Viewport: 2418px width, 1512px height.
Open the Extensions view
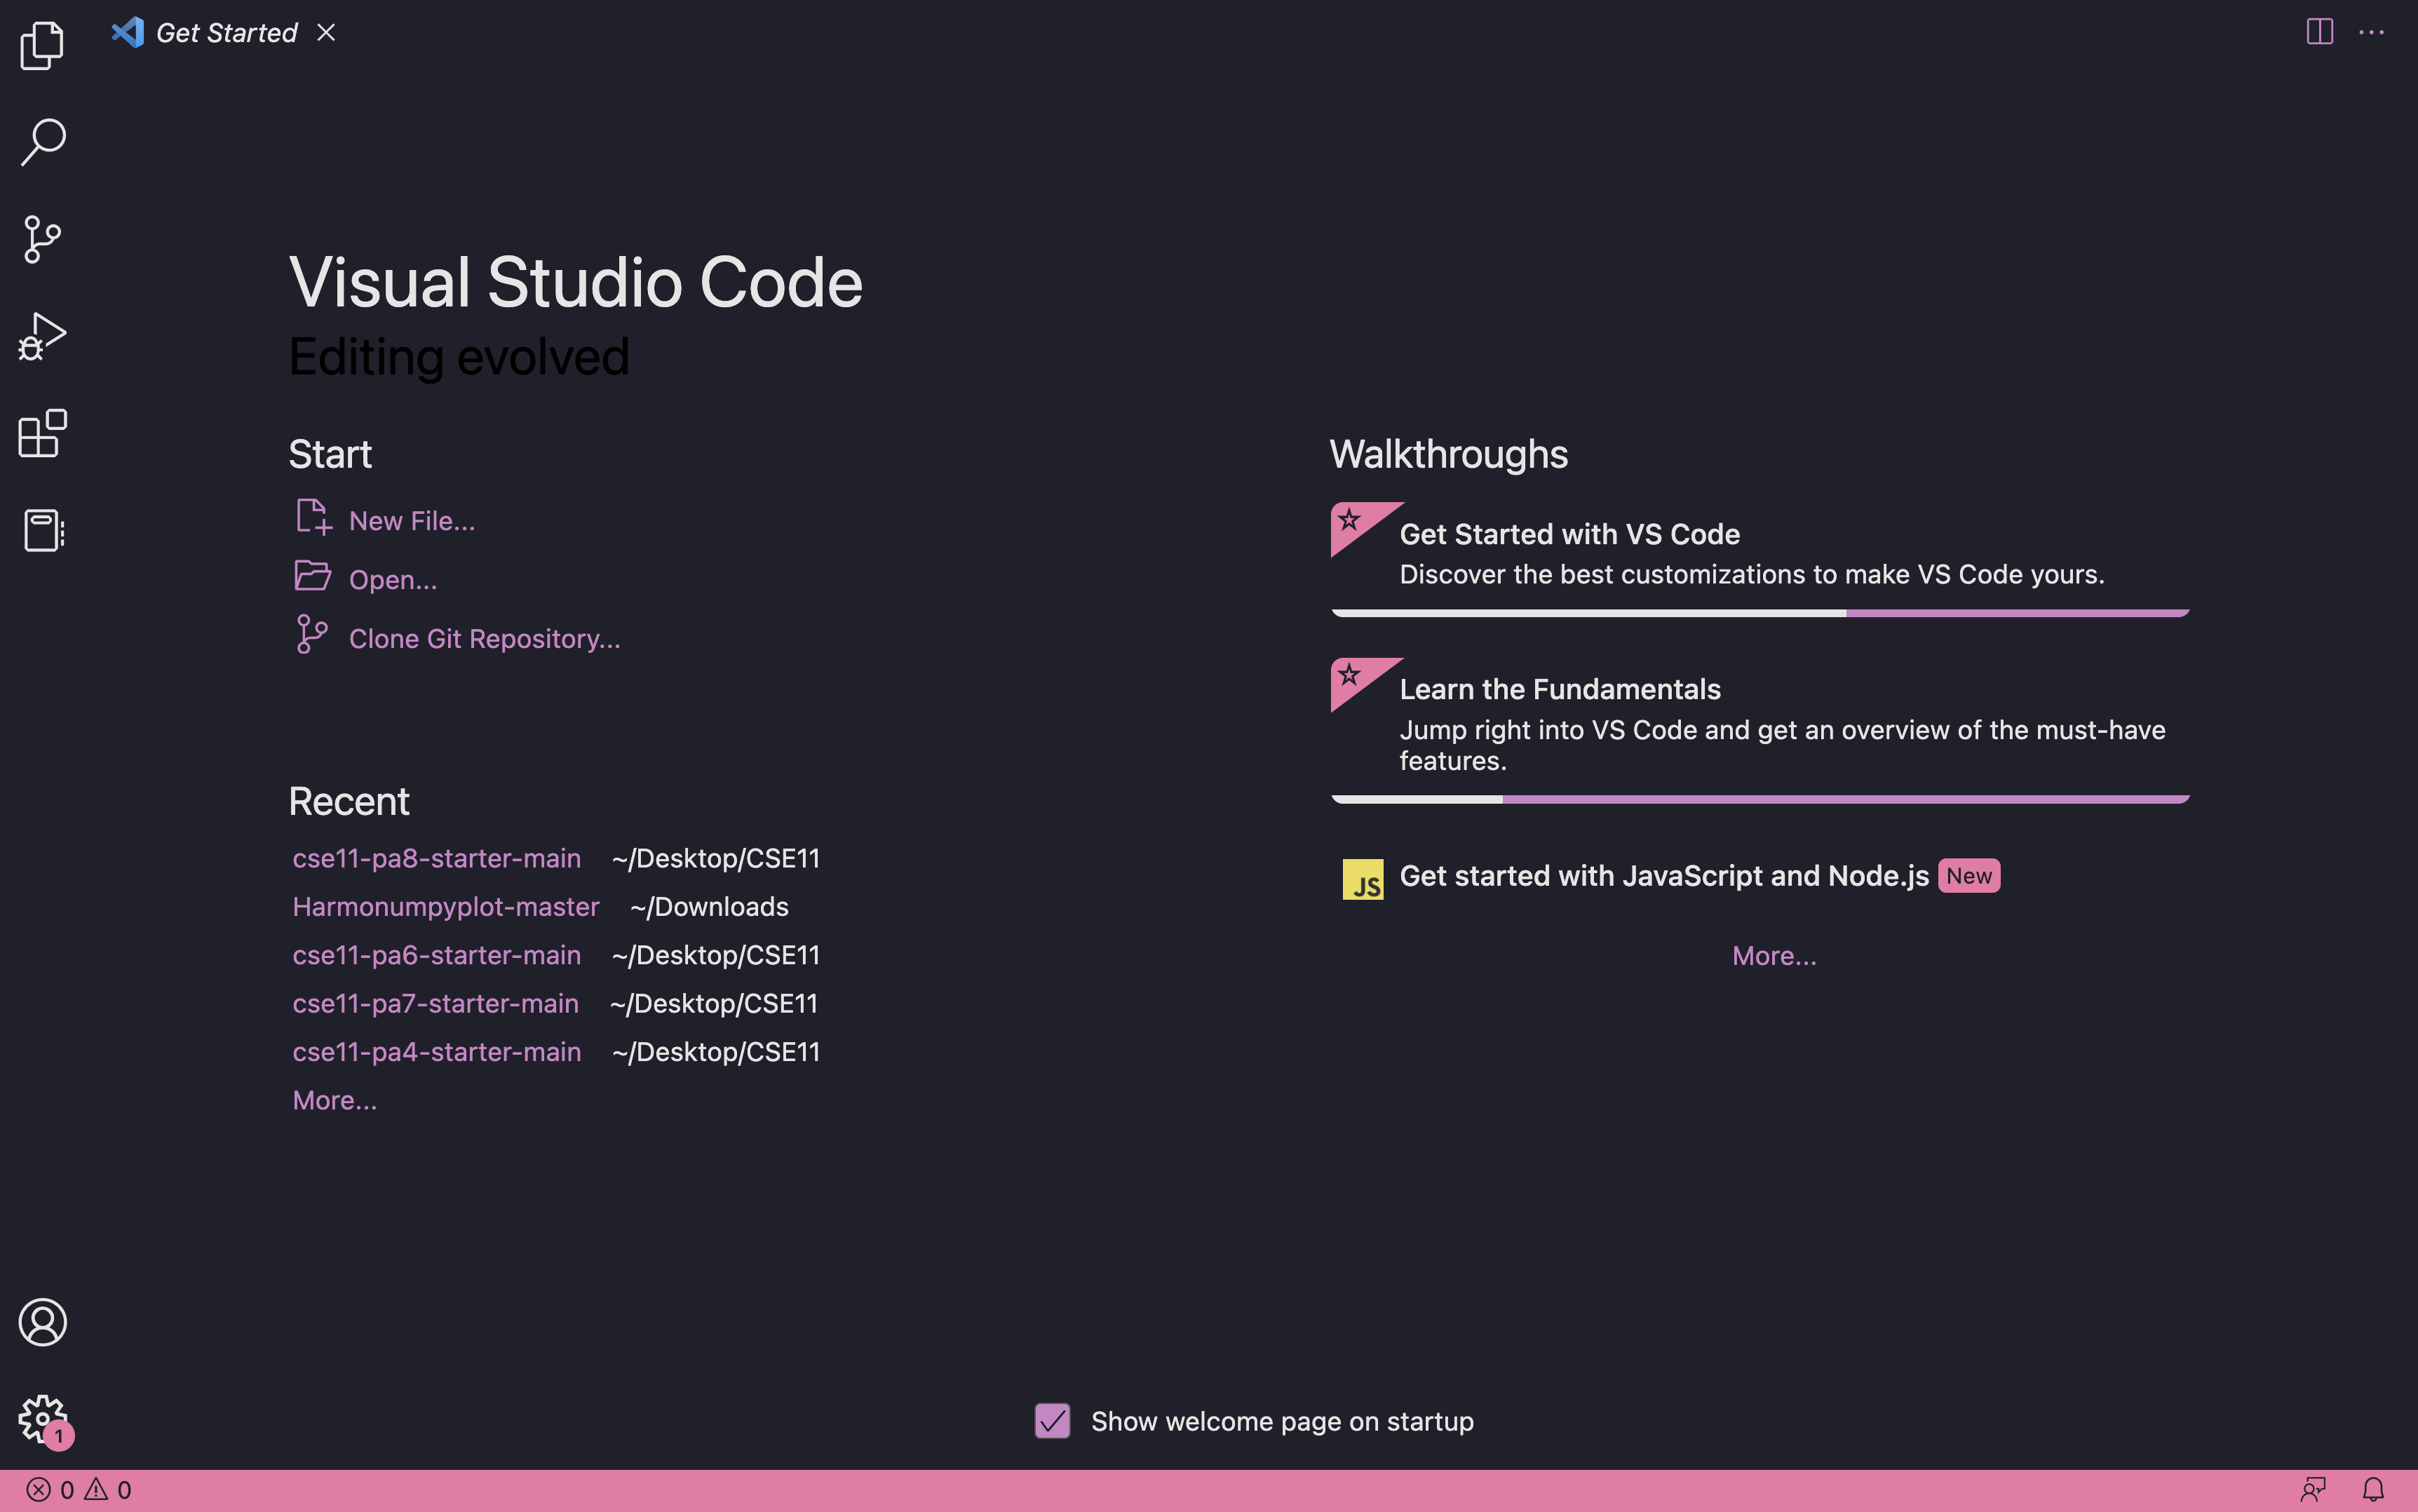42,433
